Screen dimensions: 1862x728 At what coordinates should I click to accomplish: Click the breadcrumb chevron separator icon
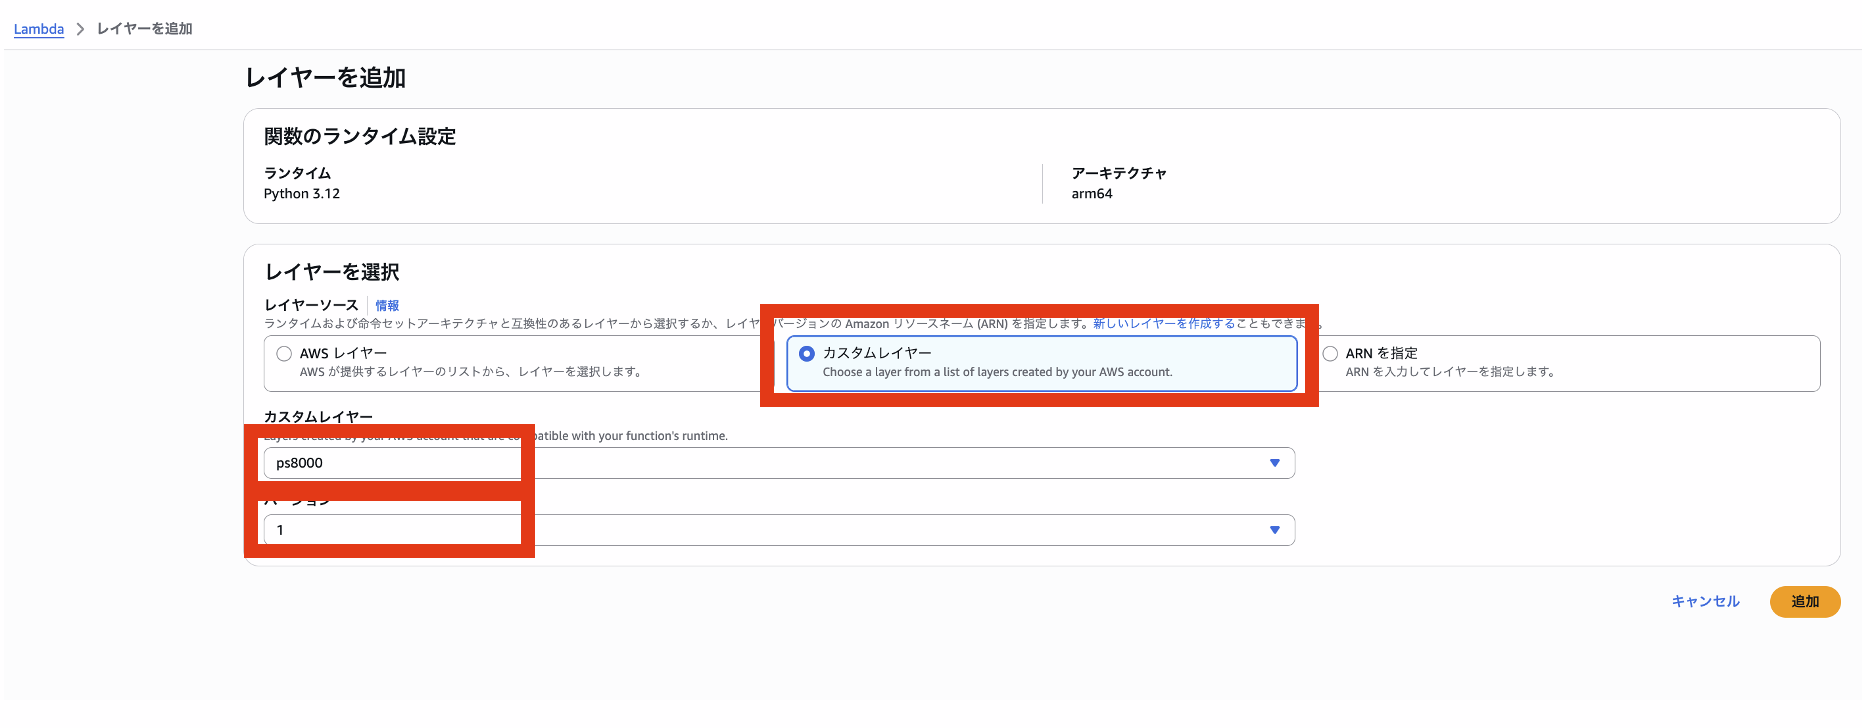click(x=80, y=29)
